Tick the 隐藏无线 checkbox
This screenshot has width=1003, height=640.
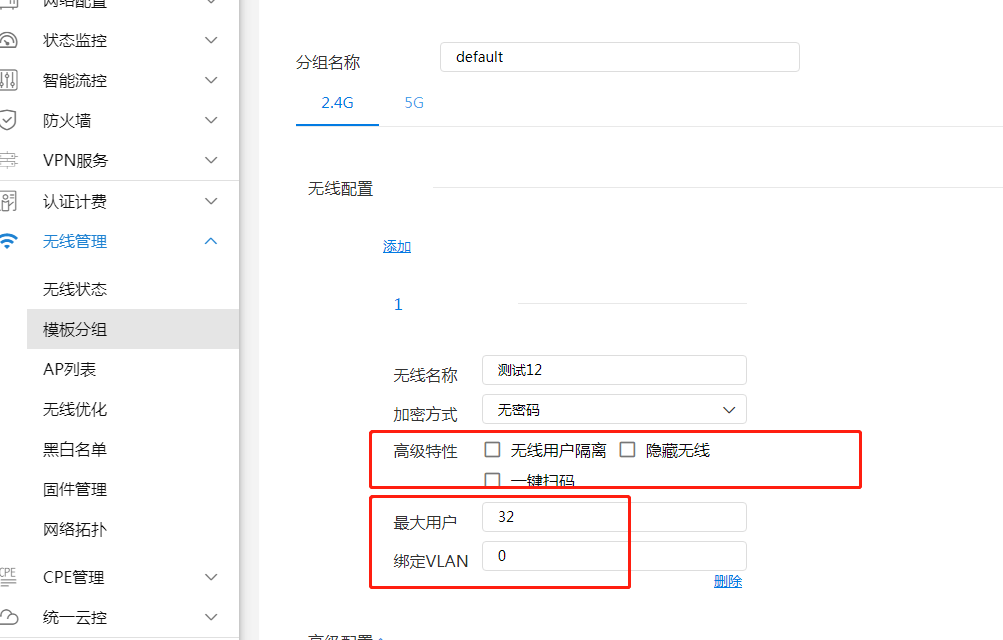[627, 450]
